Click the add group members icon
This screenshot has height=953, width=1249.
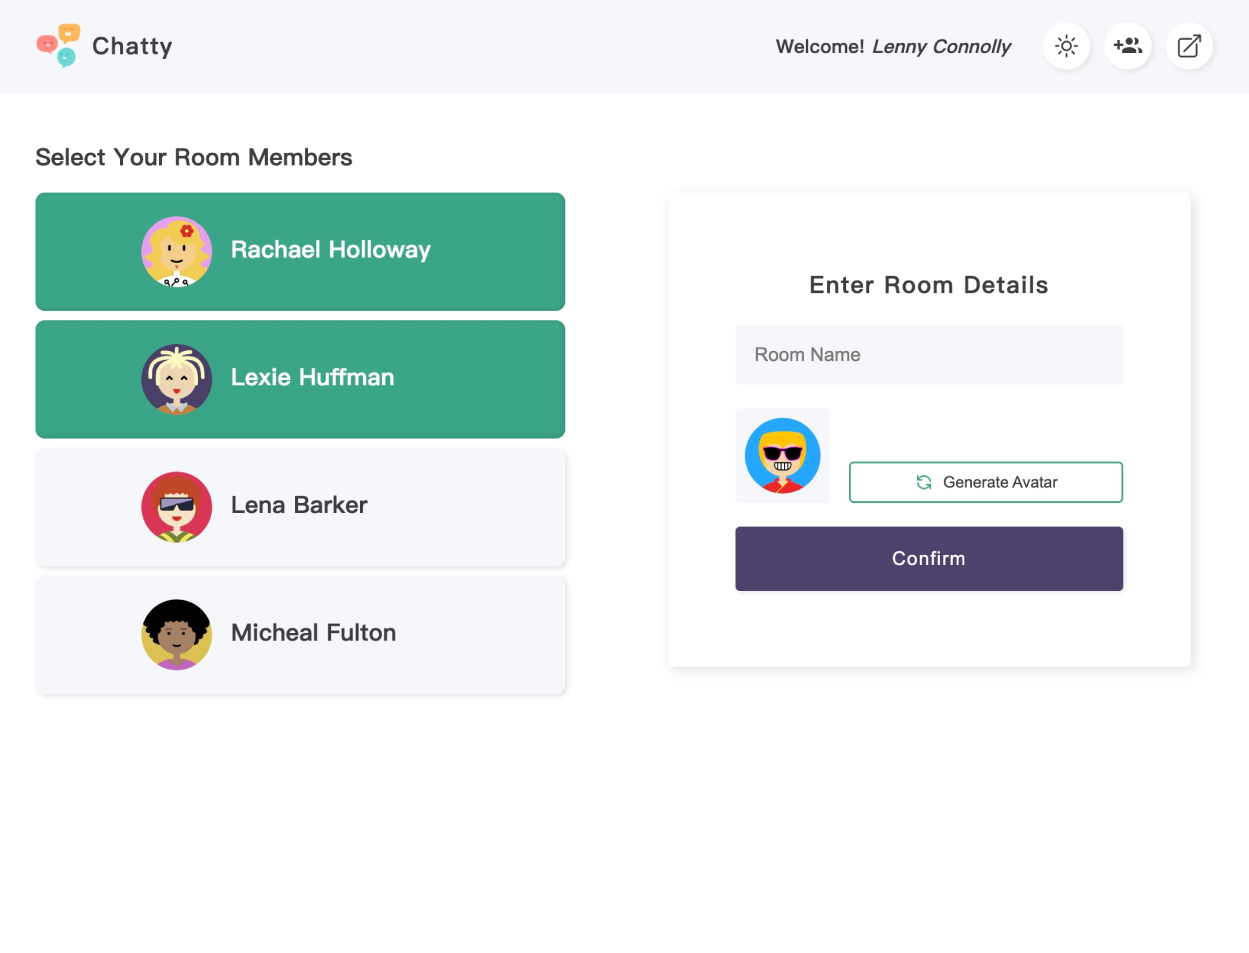pyautogui.click(x=1128, y=46)
